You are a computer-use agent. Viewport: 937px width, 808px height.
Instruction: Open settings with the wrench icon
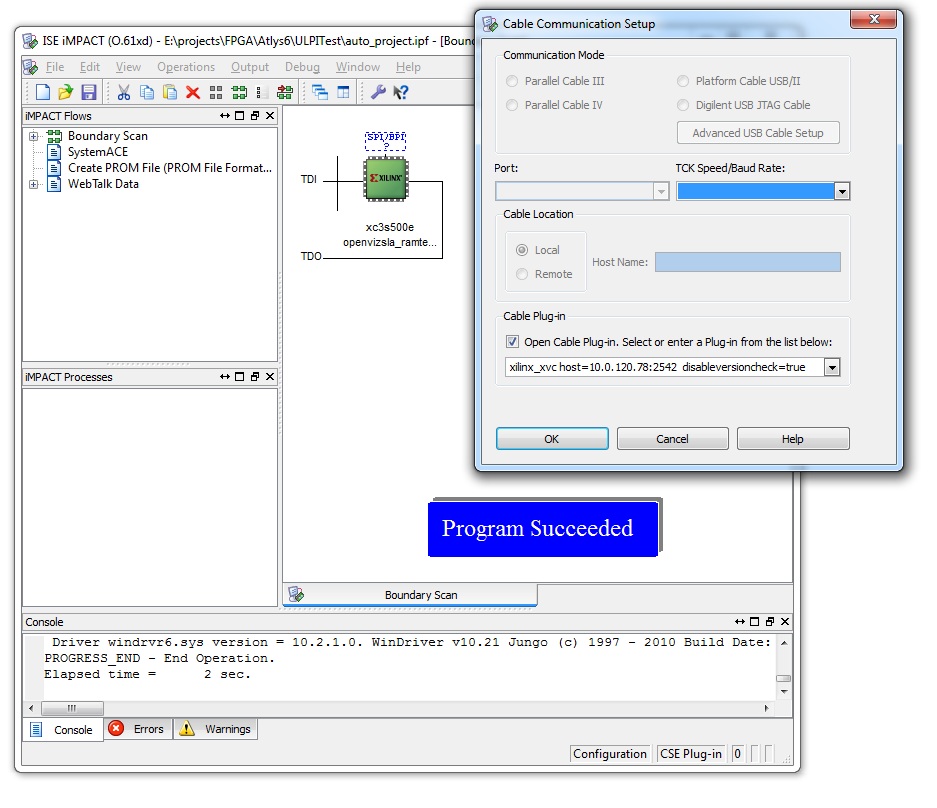click(378, 93)
